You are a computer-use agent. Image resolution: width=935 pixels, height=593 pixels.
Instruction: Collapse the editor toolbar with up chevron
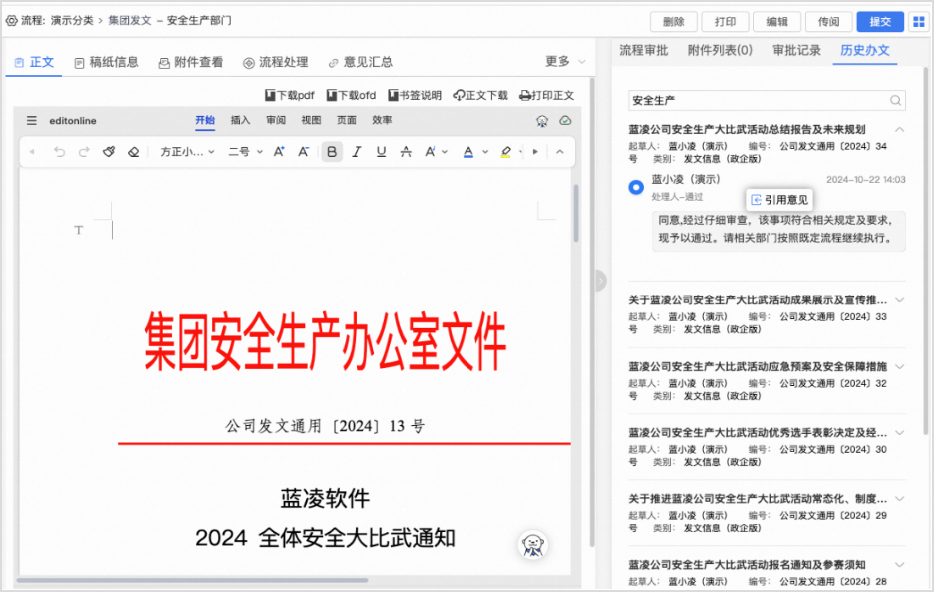click(559, 152)
